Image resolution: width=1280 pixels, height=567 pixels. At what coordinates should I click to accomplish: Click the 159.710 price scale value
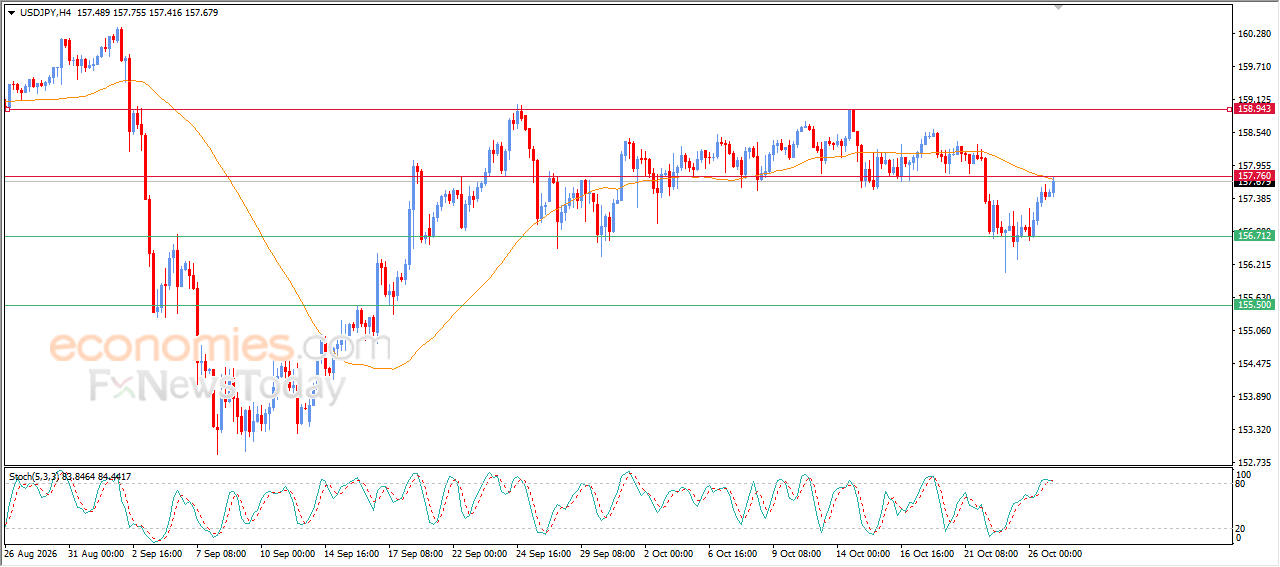pos(1254,67)
